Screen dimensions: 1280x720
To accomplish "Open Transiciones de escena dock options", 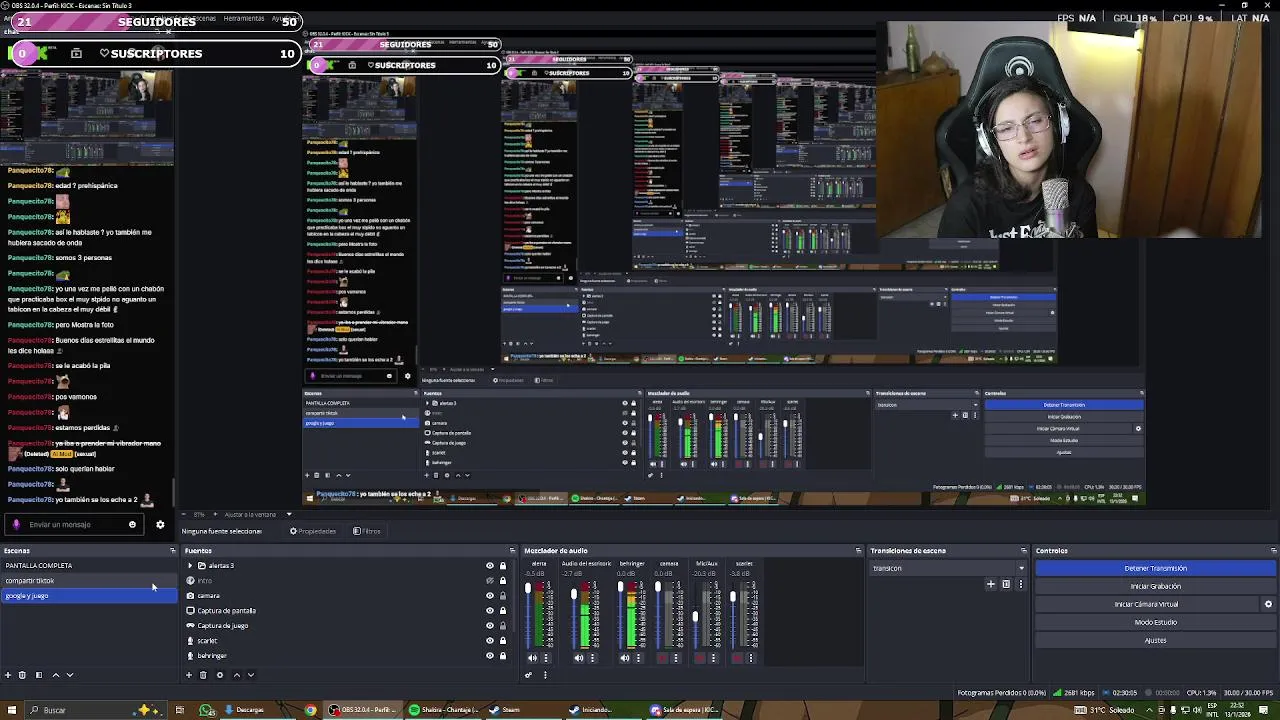I will [1023, 551].
